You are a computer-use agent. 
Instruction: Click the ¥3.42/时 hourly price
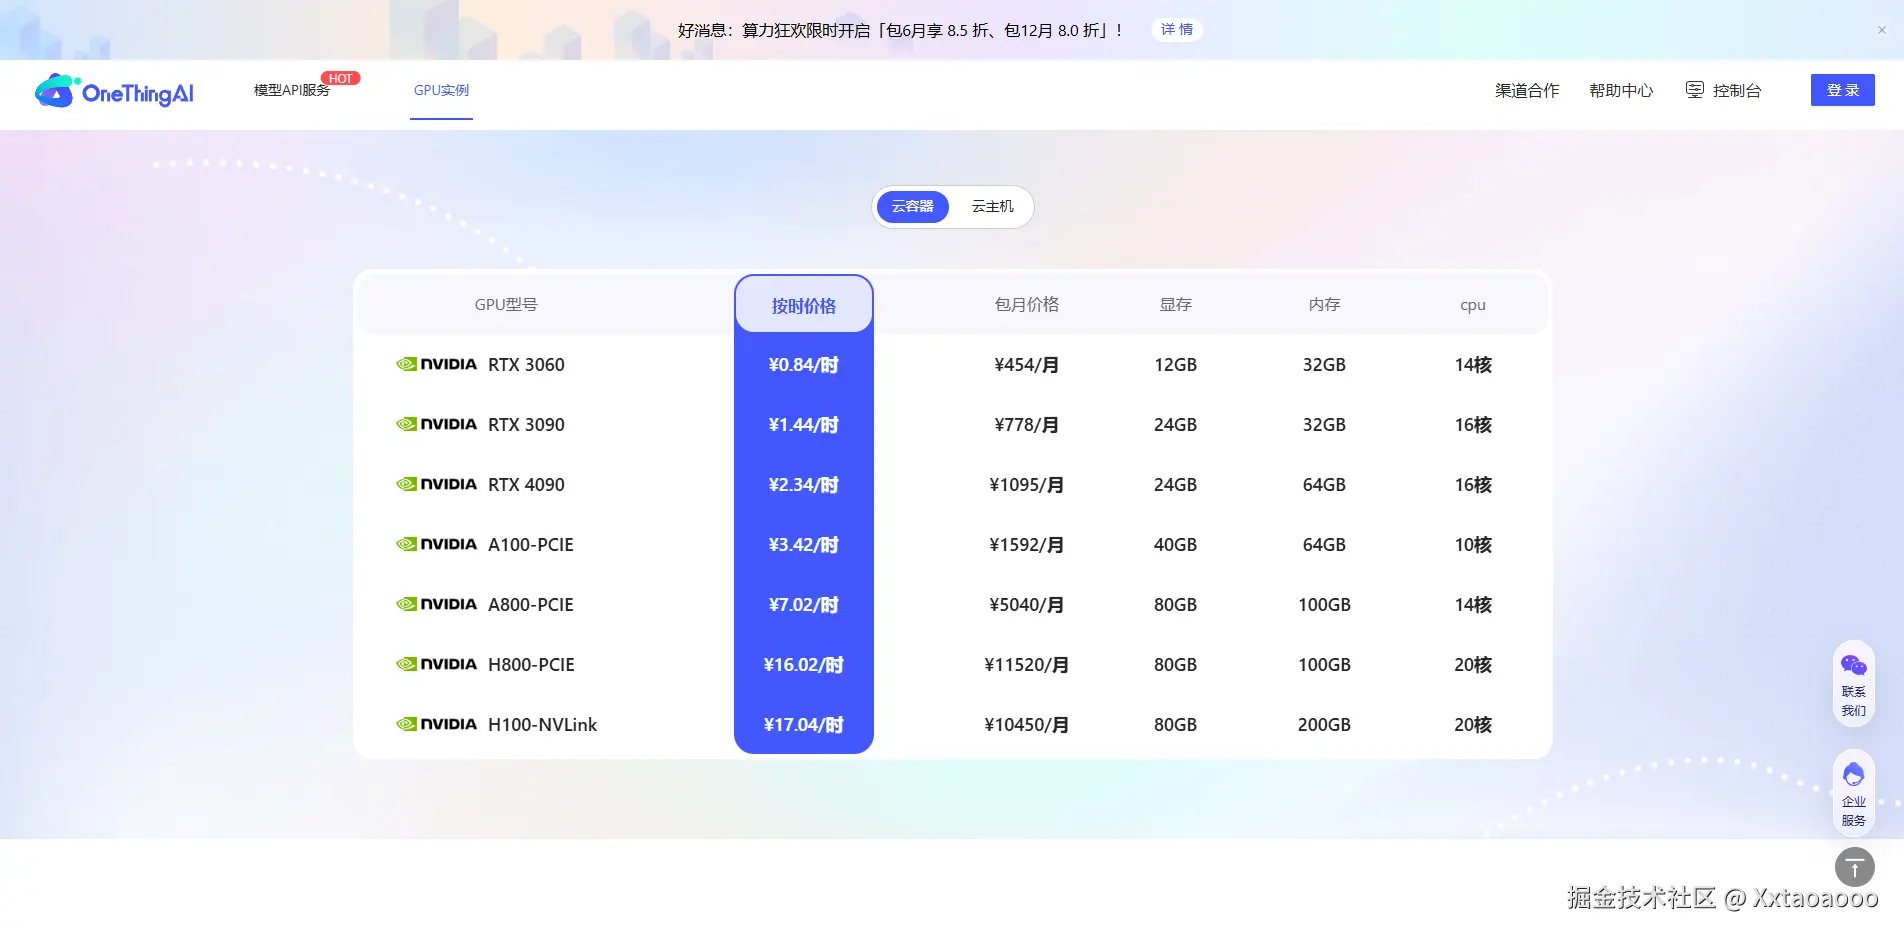pyautogui.click(x=804, y=545)
